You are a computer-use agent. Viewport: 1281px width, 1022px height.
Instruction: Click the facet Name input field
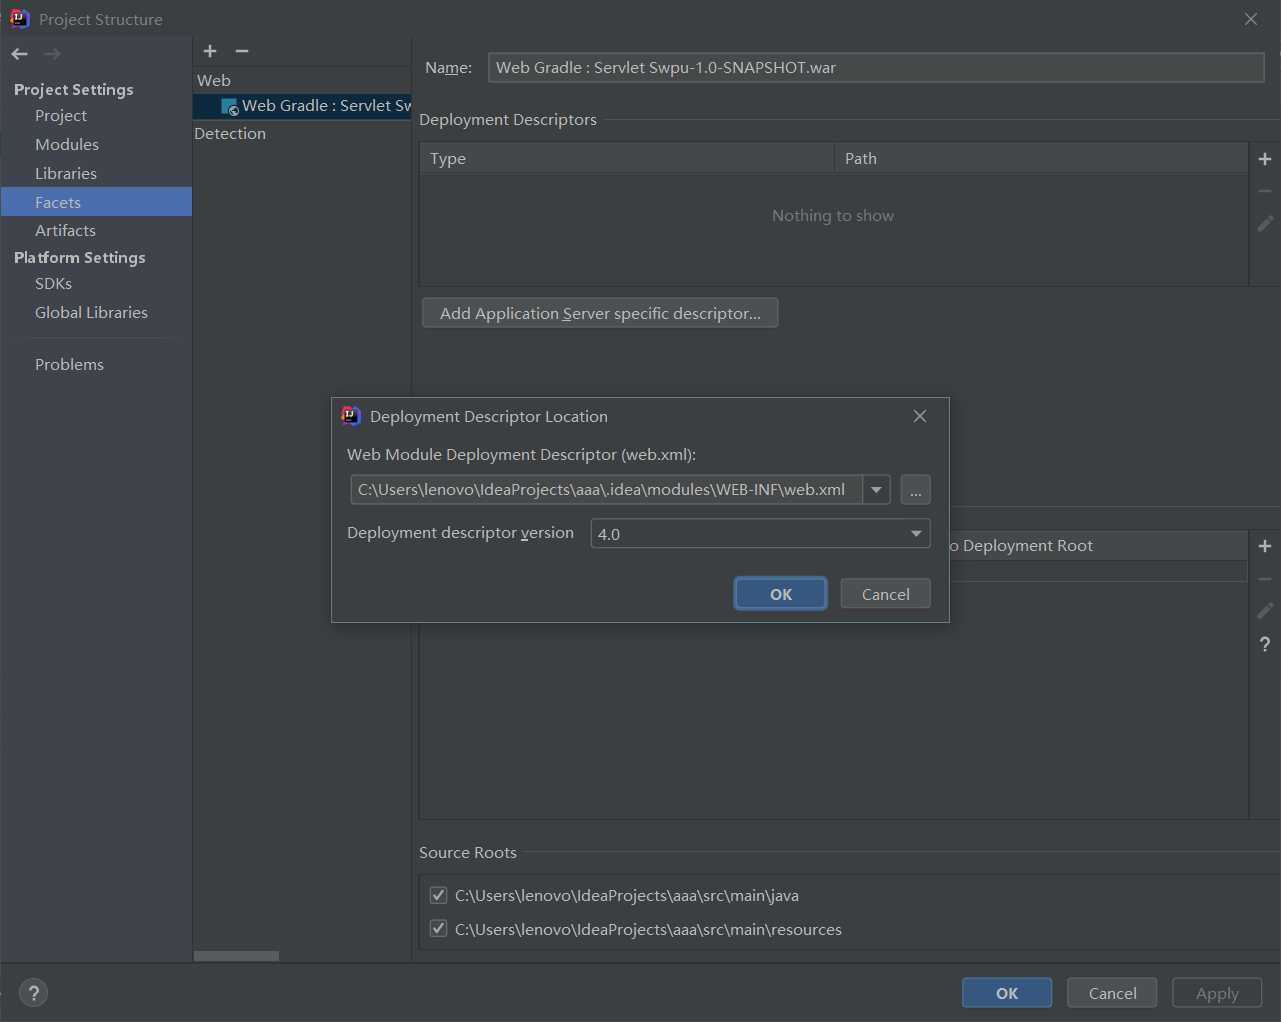(876, 68)
